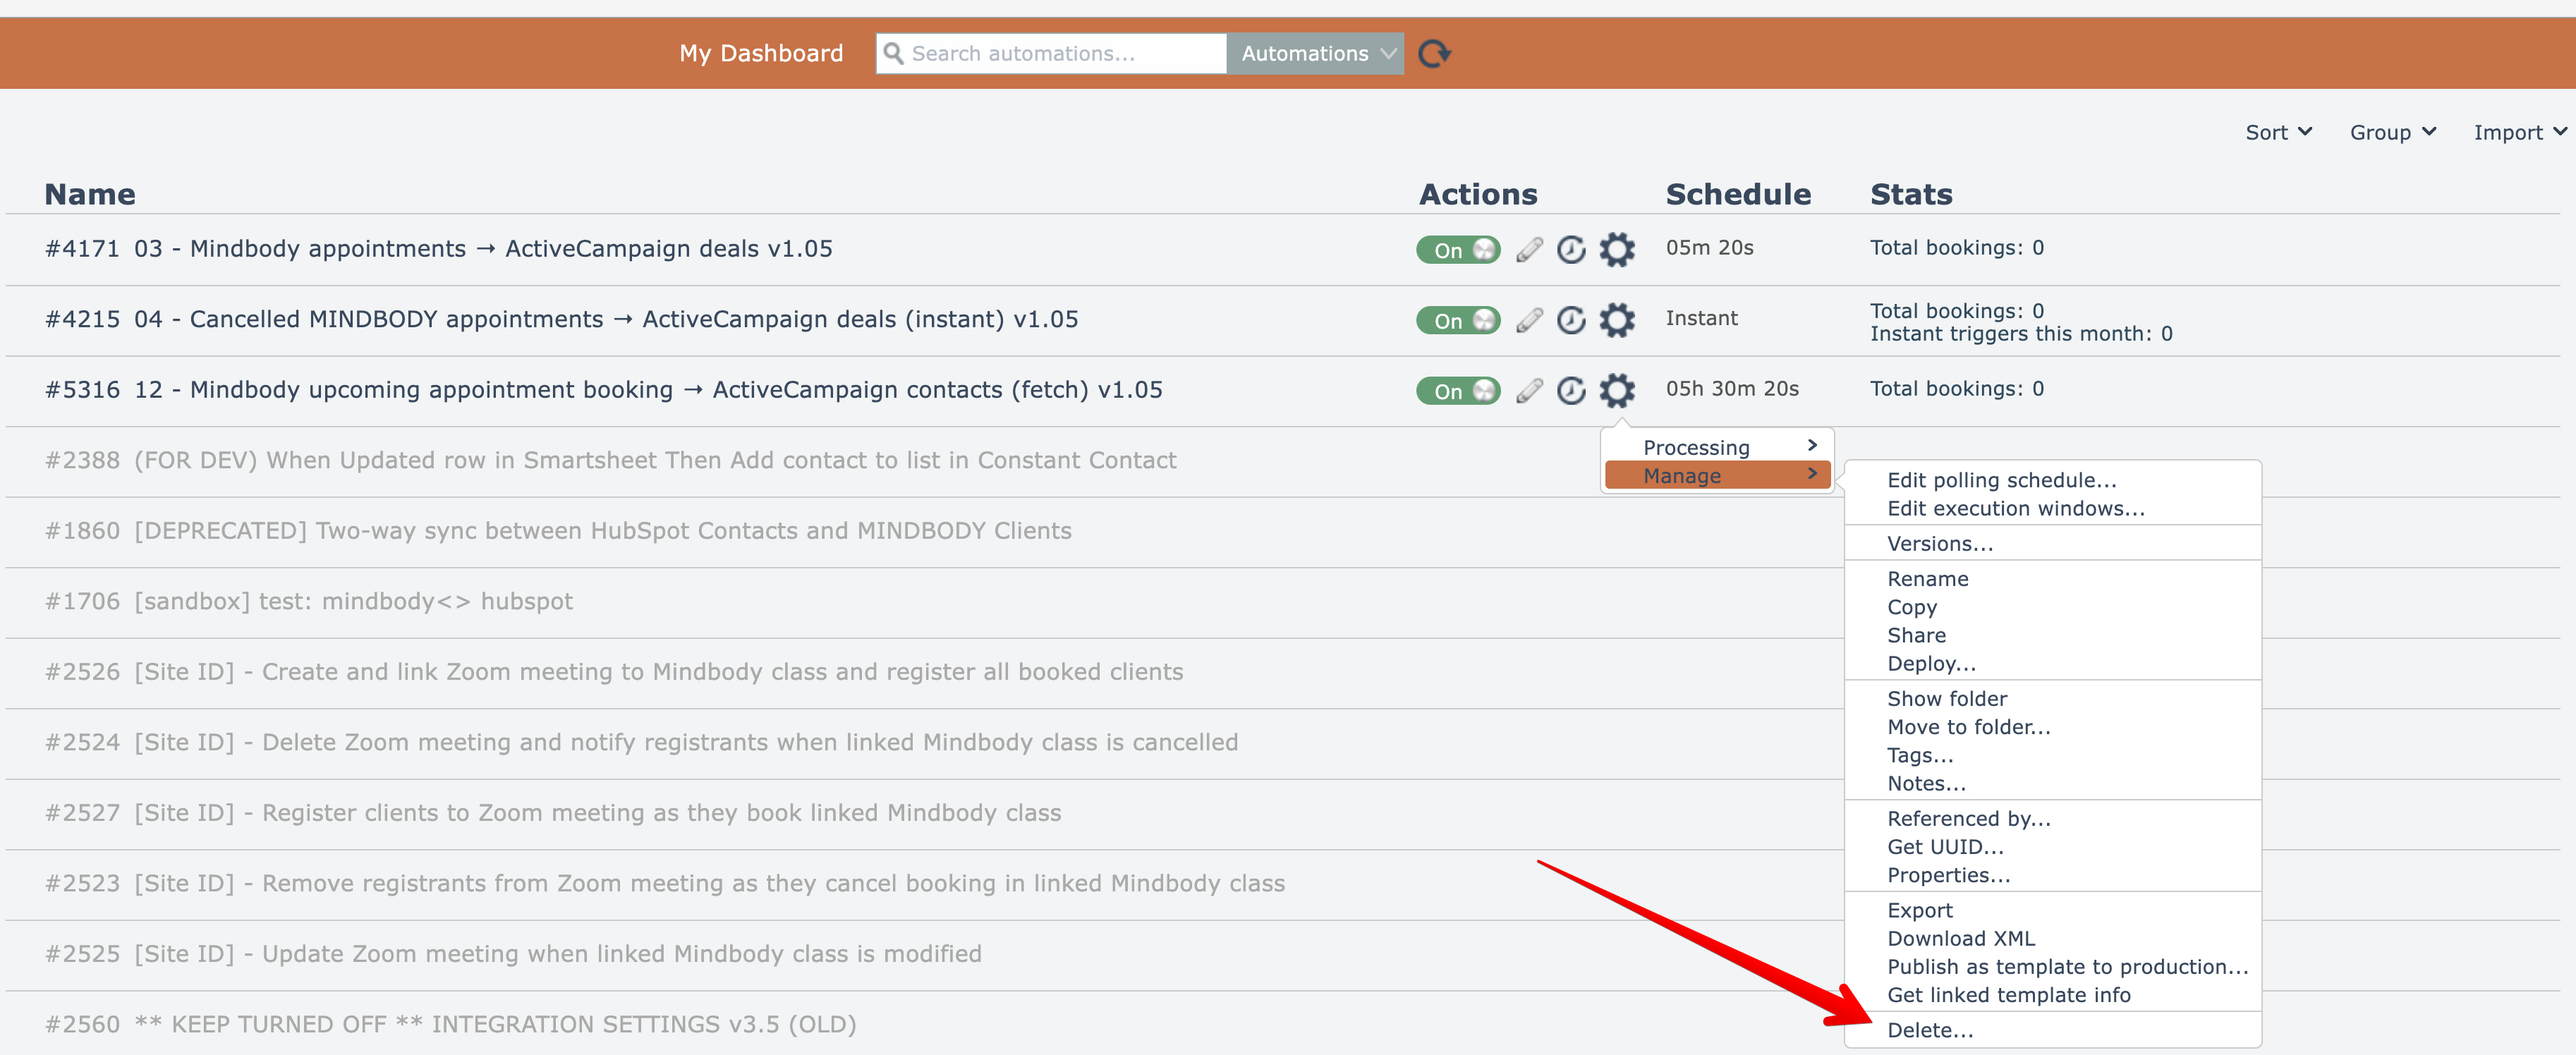The image size is (2576, 1055).
Task: Click gear settings icon for automation #4171
Action: pyautogui.click(x=1616, y=249)
